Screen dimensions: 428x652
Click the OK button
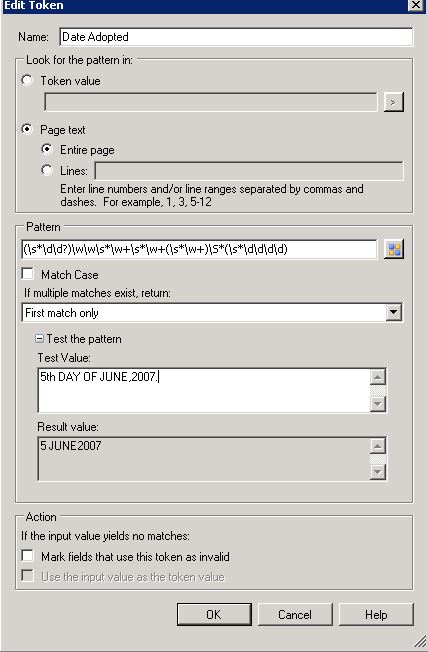214,615
